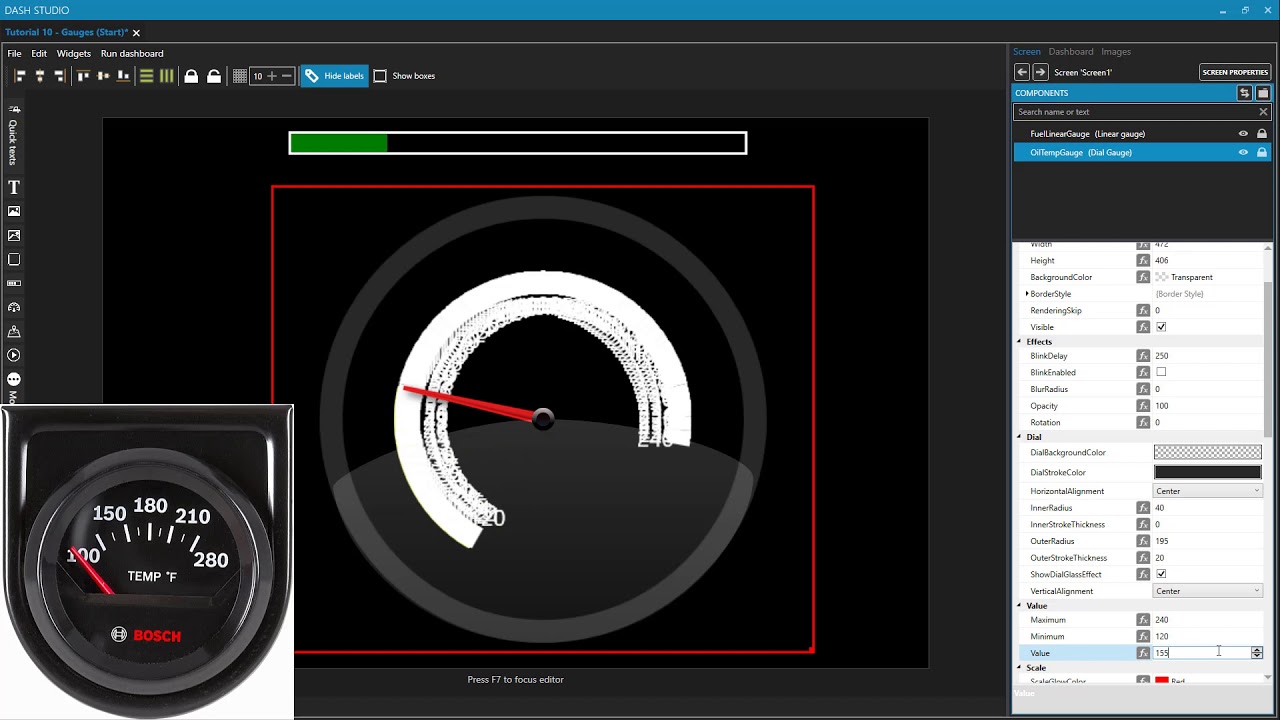Toggle lock on OilTempGauge

pyautogui.click(x=1262, y=153)
